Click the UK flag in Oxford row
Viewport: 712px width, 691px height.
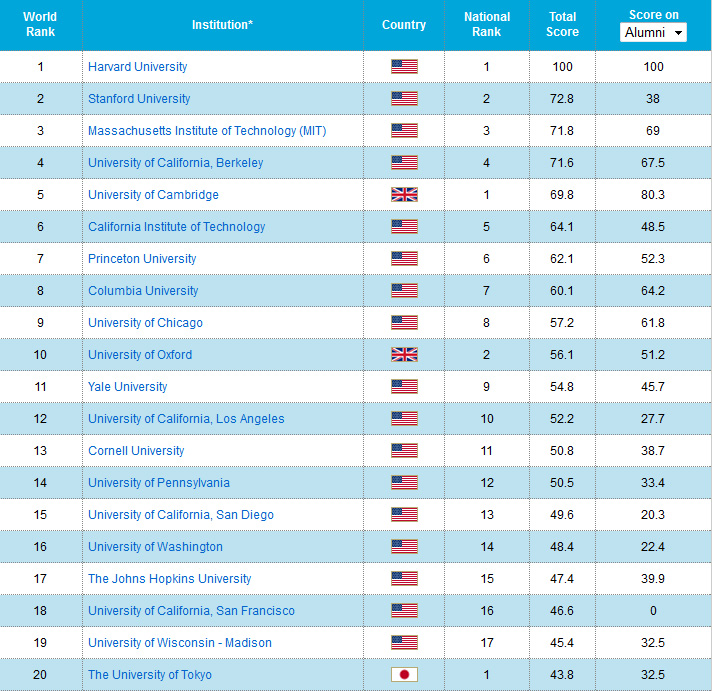tap(404, 355)
